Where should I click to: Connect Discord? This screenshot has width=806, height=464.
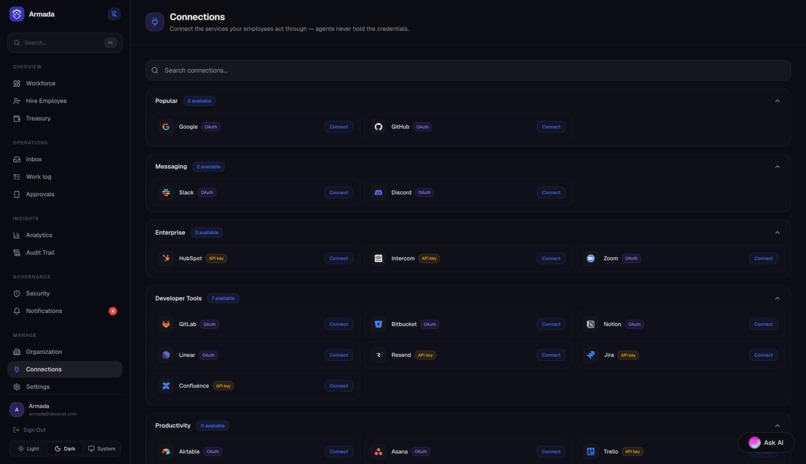coord(551,193)
